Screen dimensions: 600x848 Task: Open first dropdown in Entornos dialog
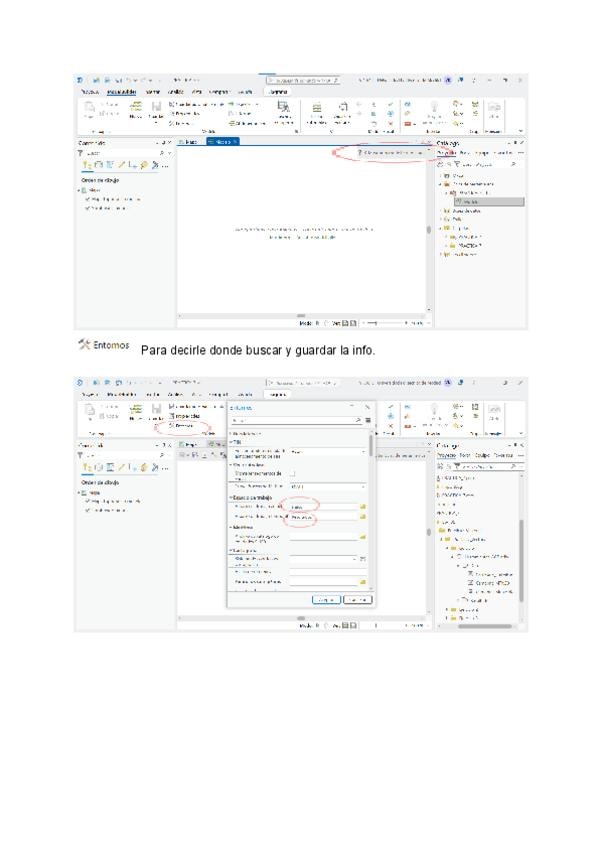point(328,452)
